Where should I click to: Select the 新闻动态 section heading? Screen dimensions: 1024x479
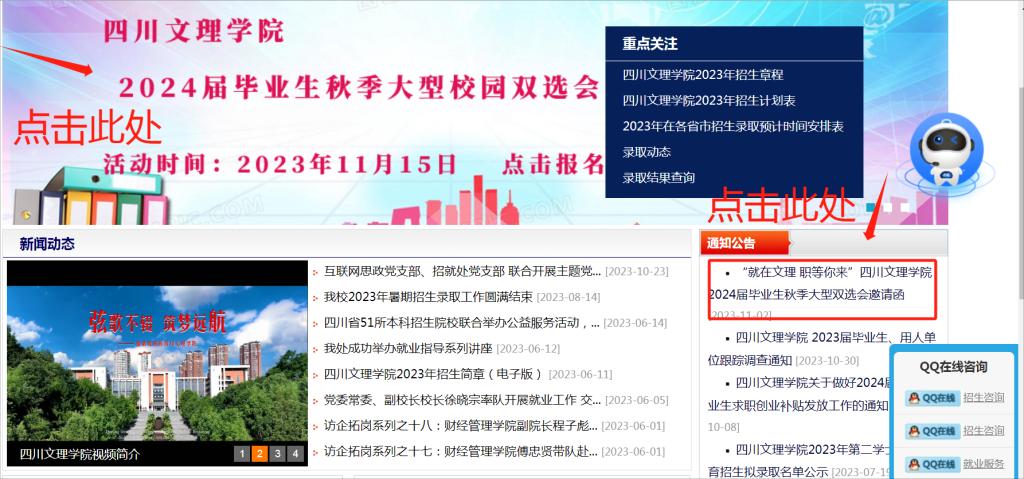tap(47, 244)
